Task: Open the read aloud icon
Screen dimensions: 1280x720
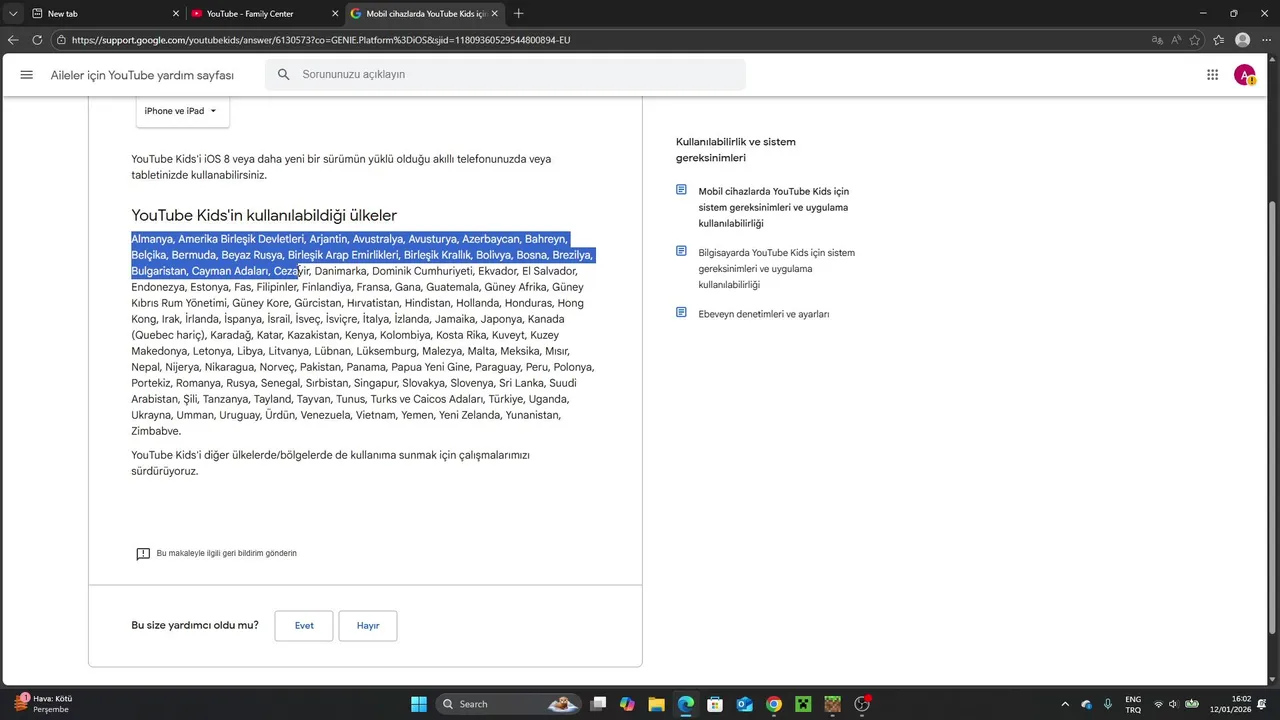Action: (1176, 40)
